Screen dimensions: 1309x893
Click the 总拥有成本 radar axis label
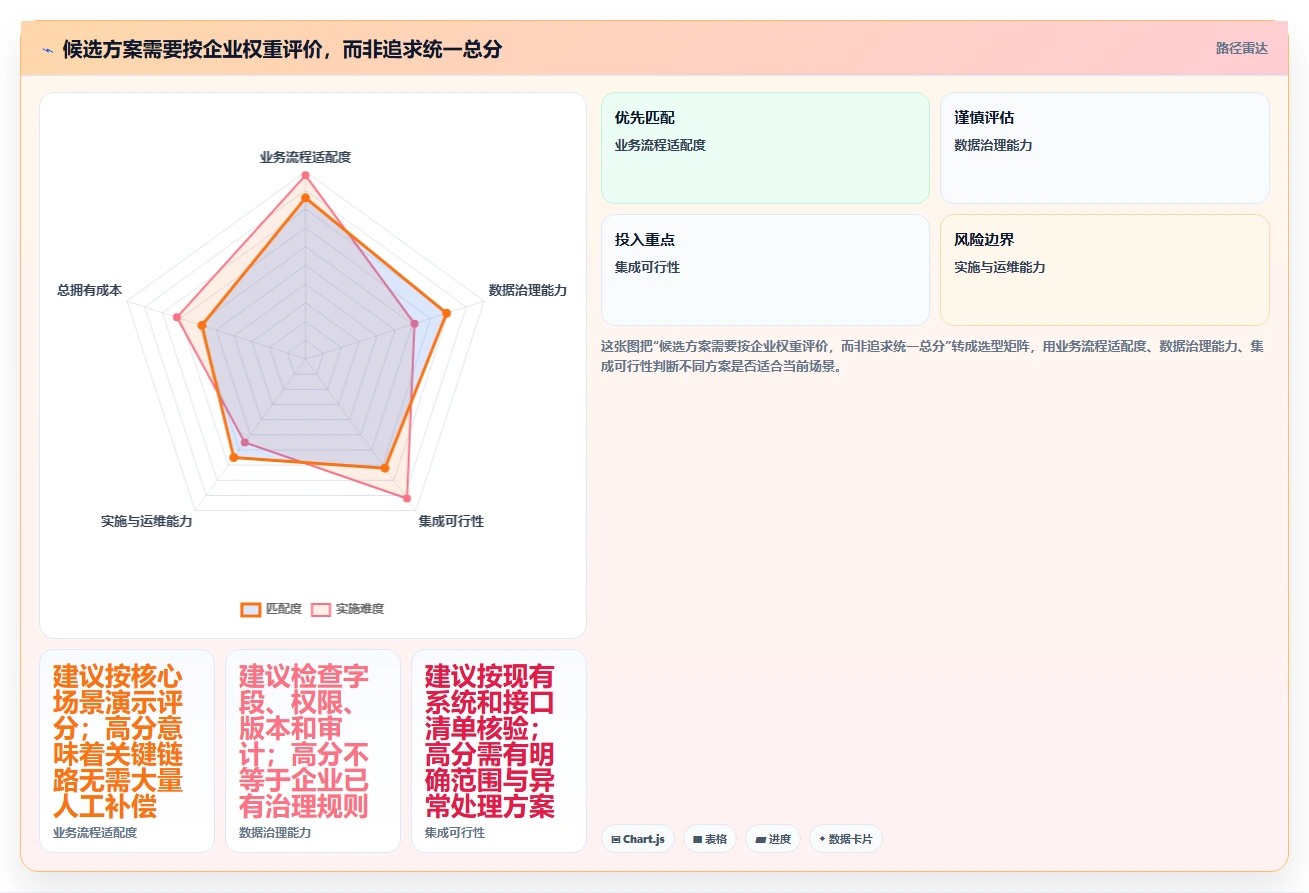pyautogui.click(x=90, y=290)
